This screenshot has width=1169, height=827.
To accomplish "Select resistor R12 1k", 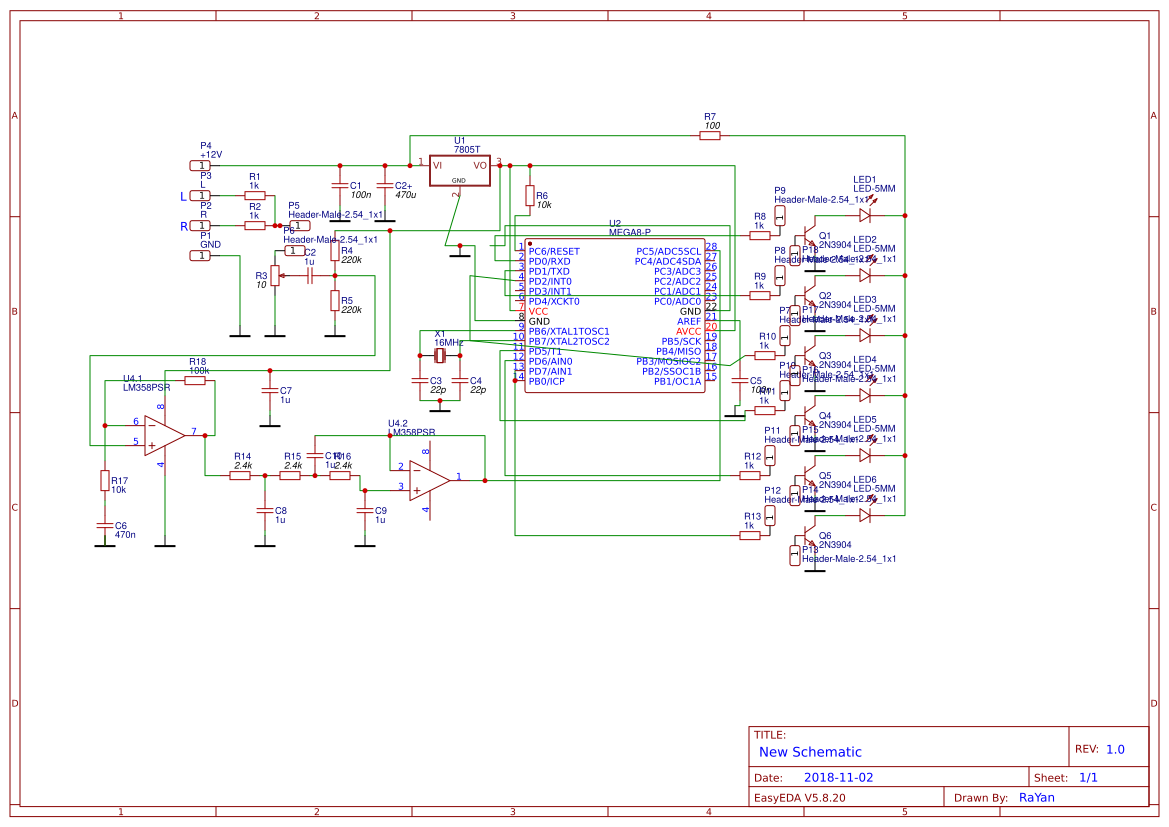I will [750, 475].
